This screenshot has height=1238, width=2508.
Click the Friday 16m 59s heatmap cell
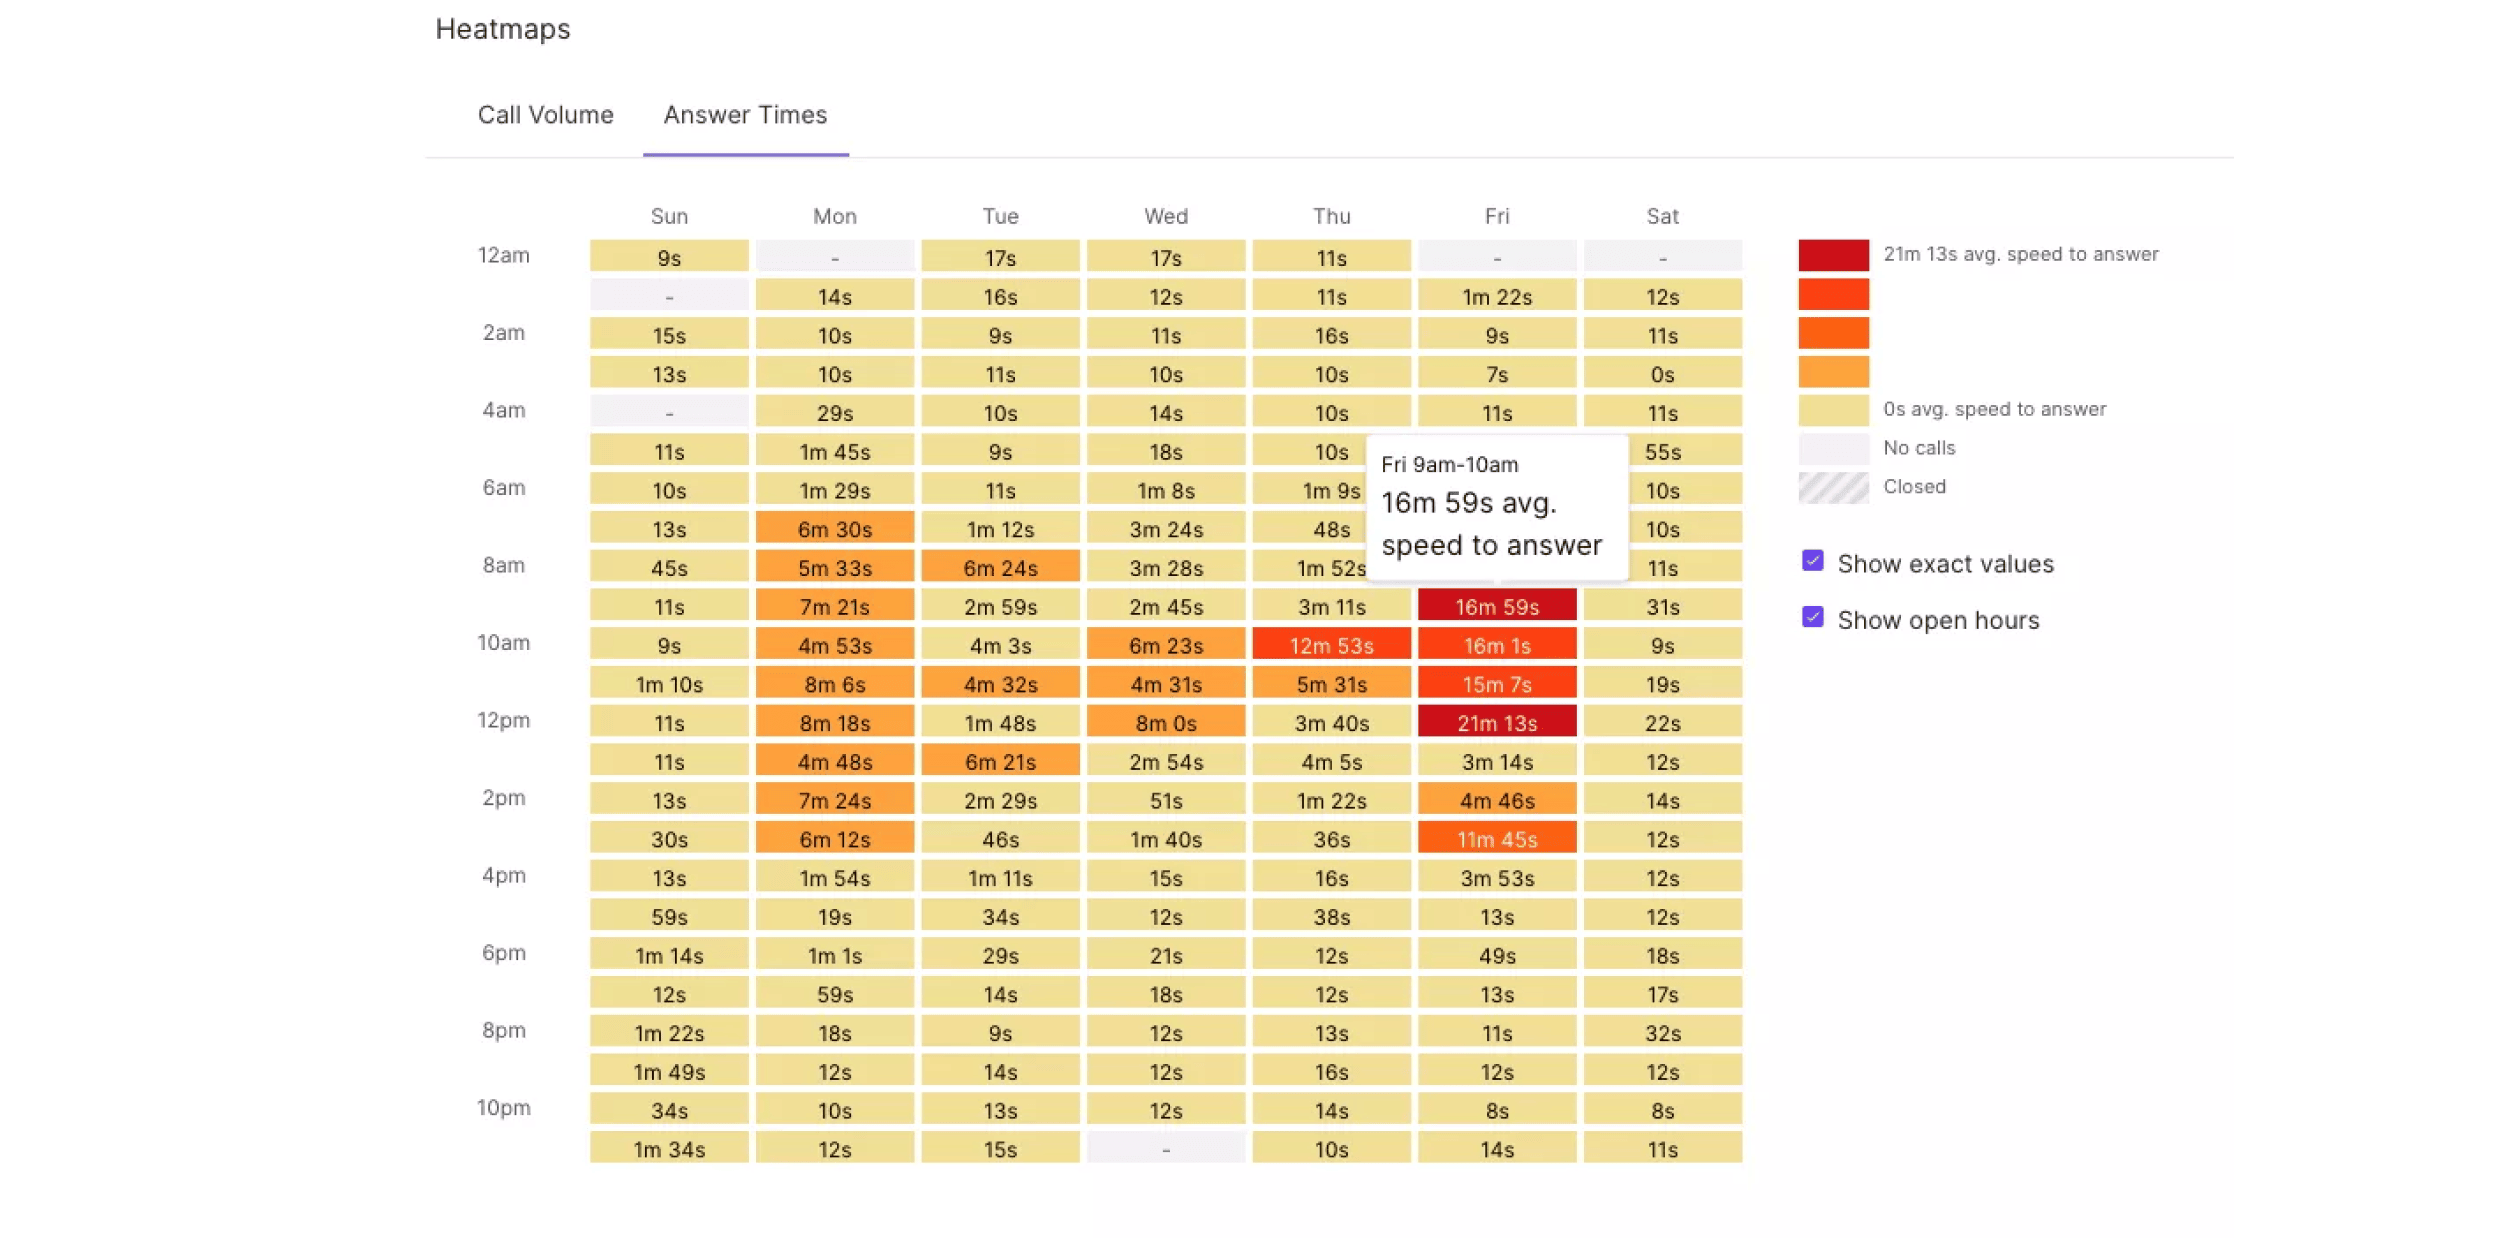[x=1496, y=606]
